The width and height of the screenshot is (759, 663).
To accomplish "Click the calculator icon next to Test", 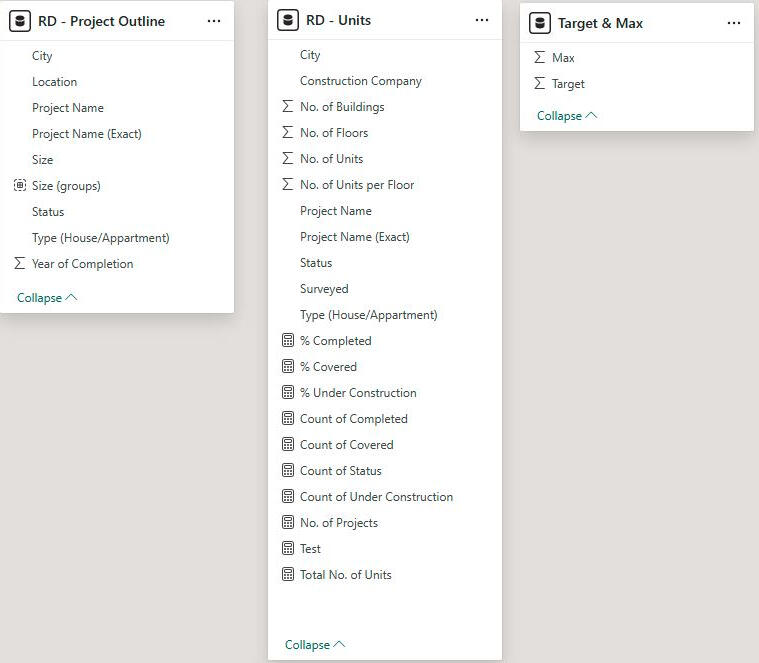I will pyautogui.click(x=288, y=549).
